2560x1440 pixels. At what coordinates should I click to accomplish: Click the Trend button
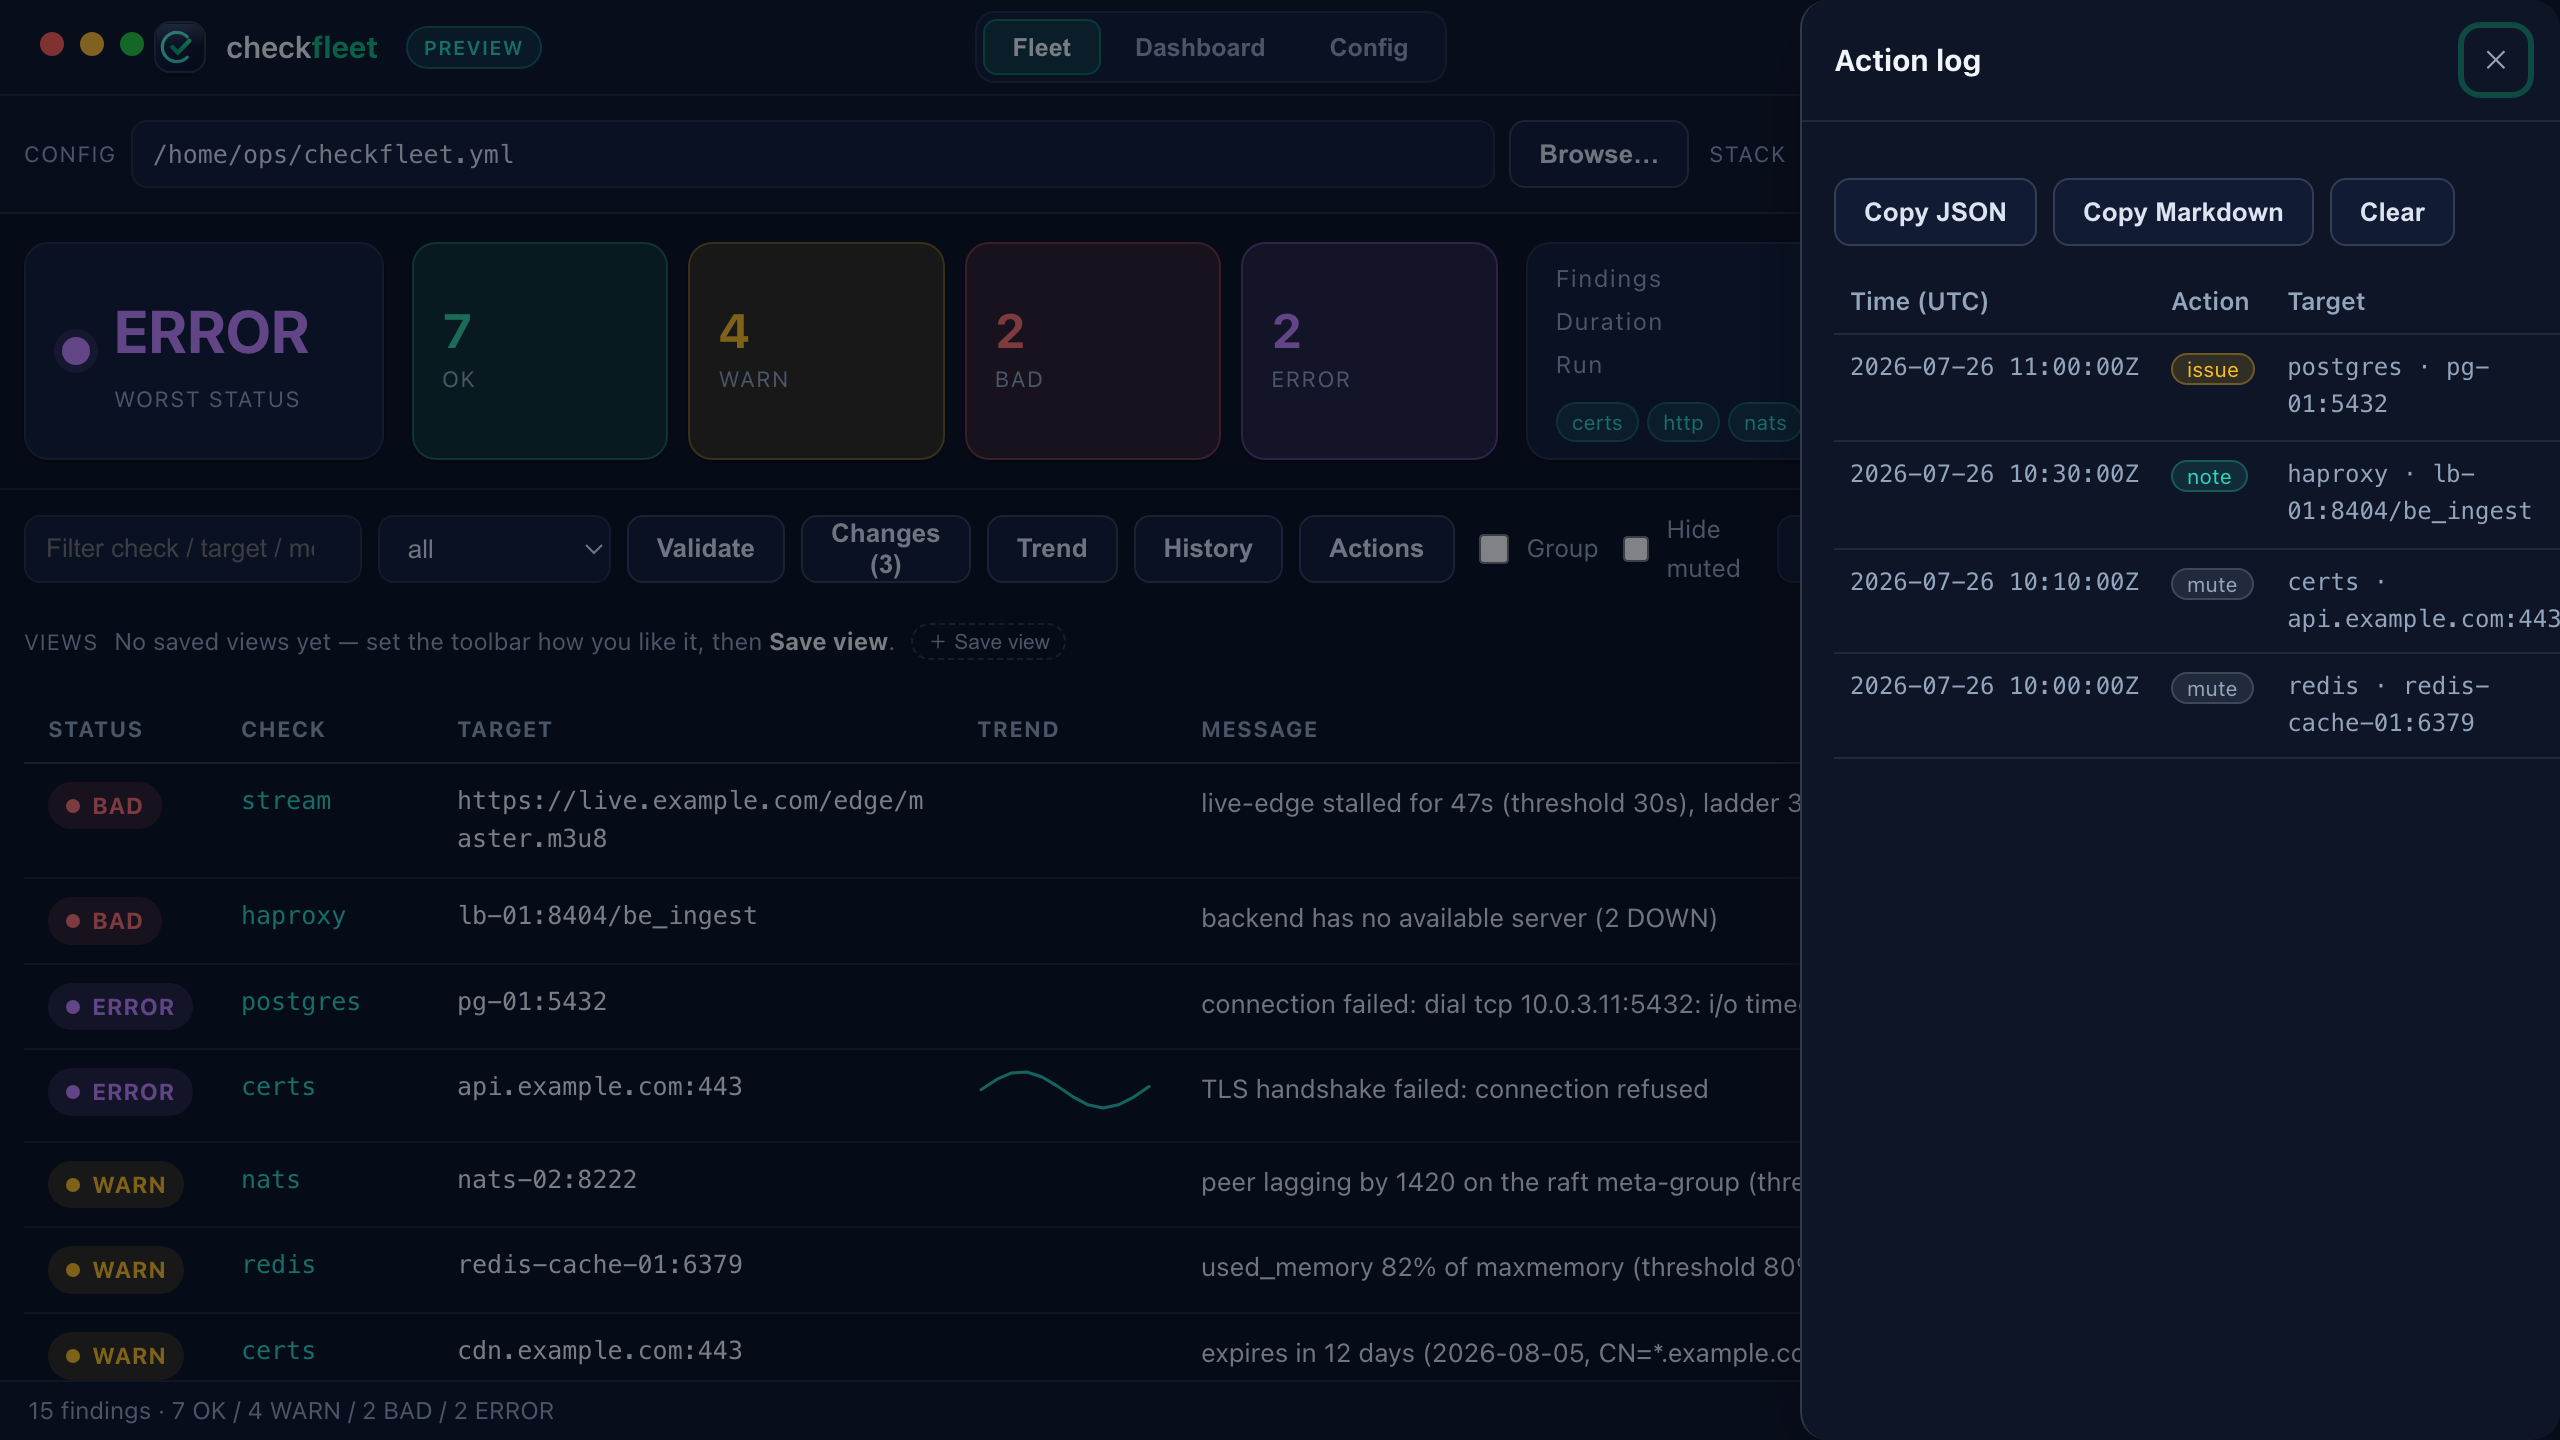1051,548
